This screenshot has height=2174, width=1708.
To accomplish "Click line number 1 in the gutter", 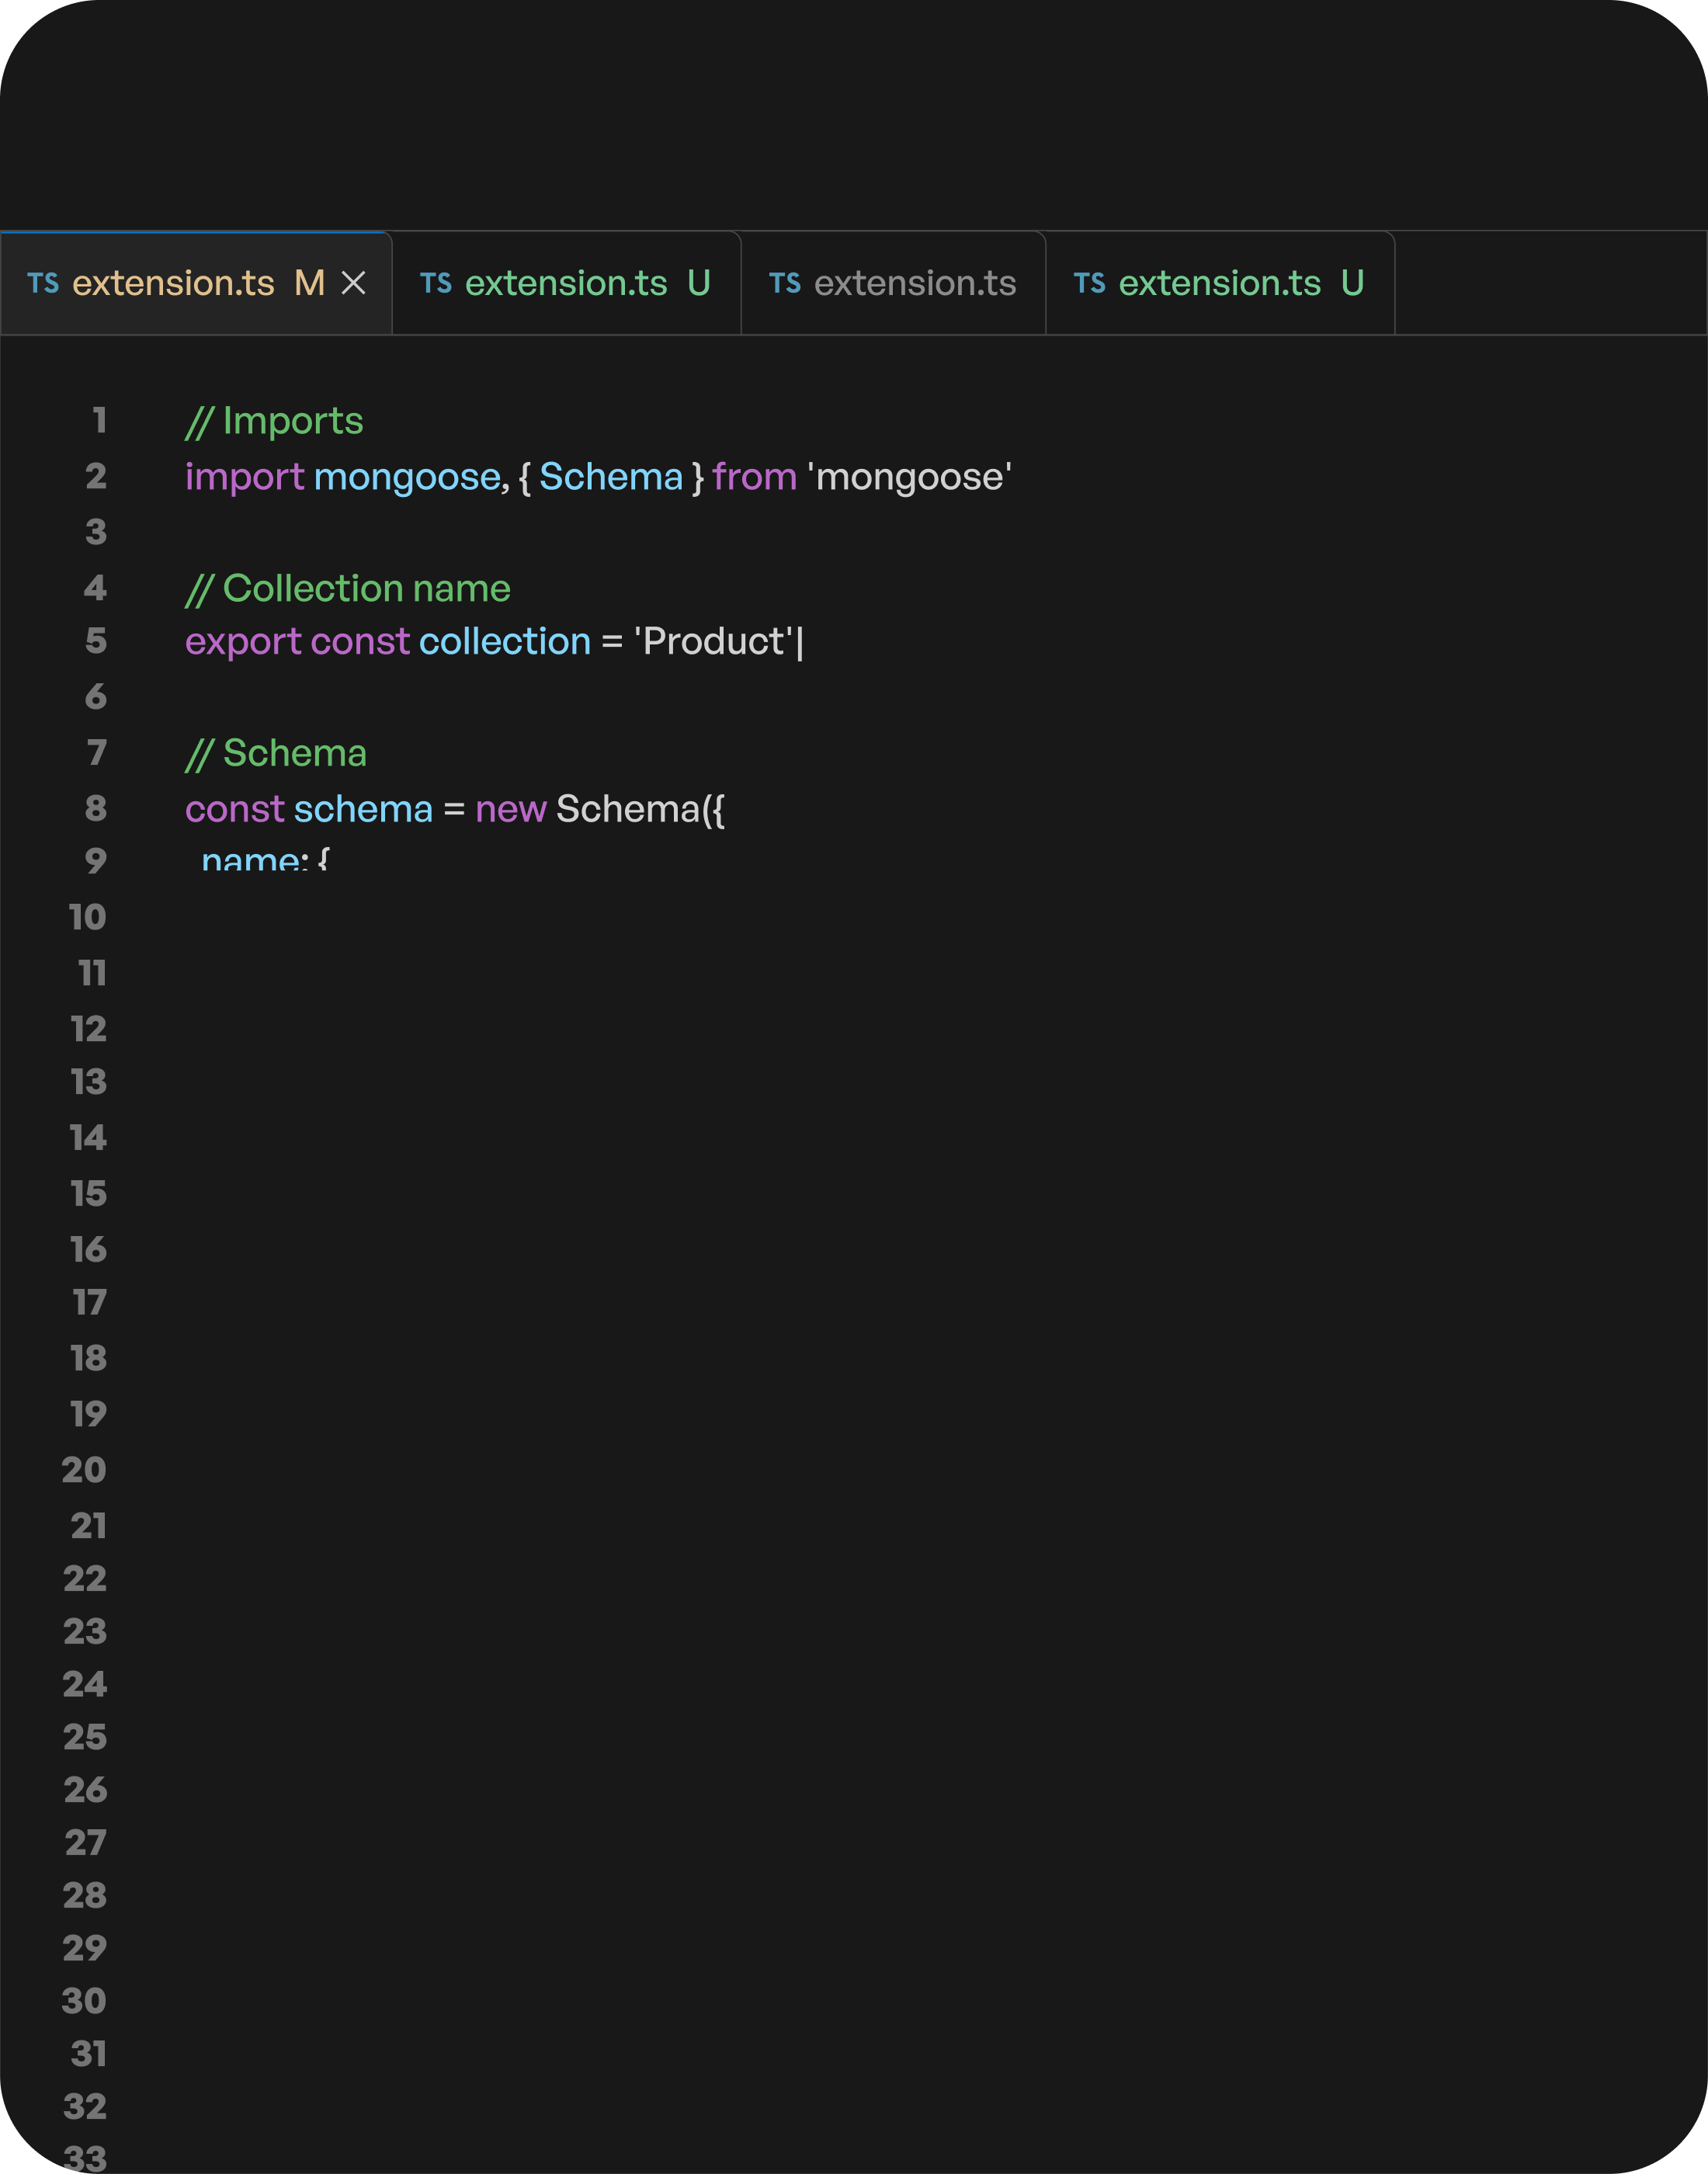I will [99, 420].
